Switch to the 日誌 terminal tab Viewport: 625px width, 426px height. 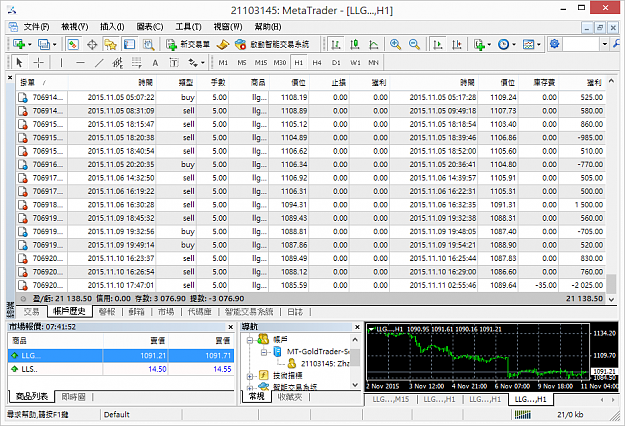tap(295, 312)
